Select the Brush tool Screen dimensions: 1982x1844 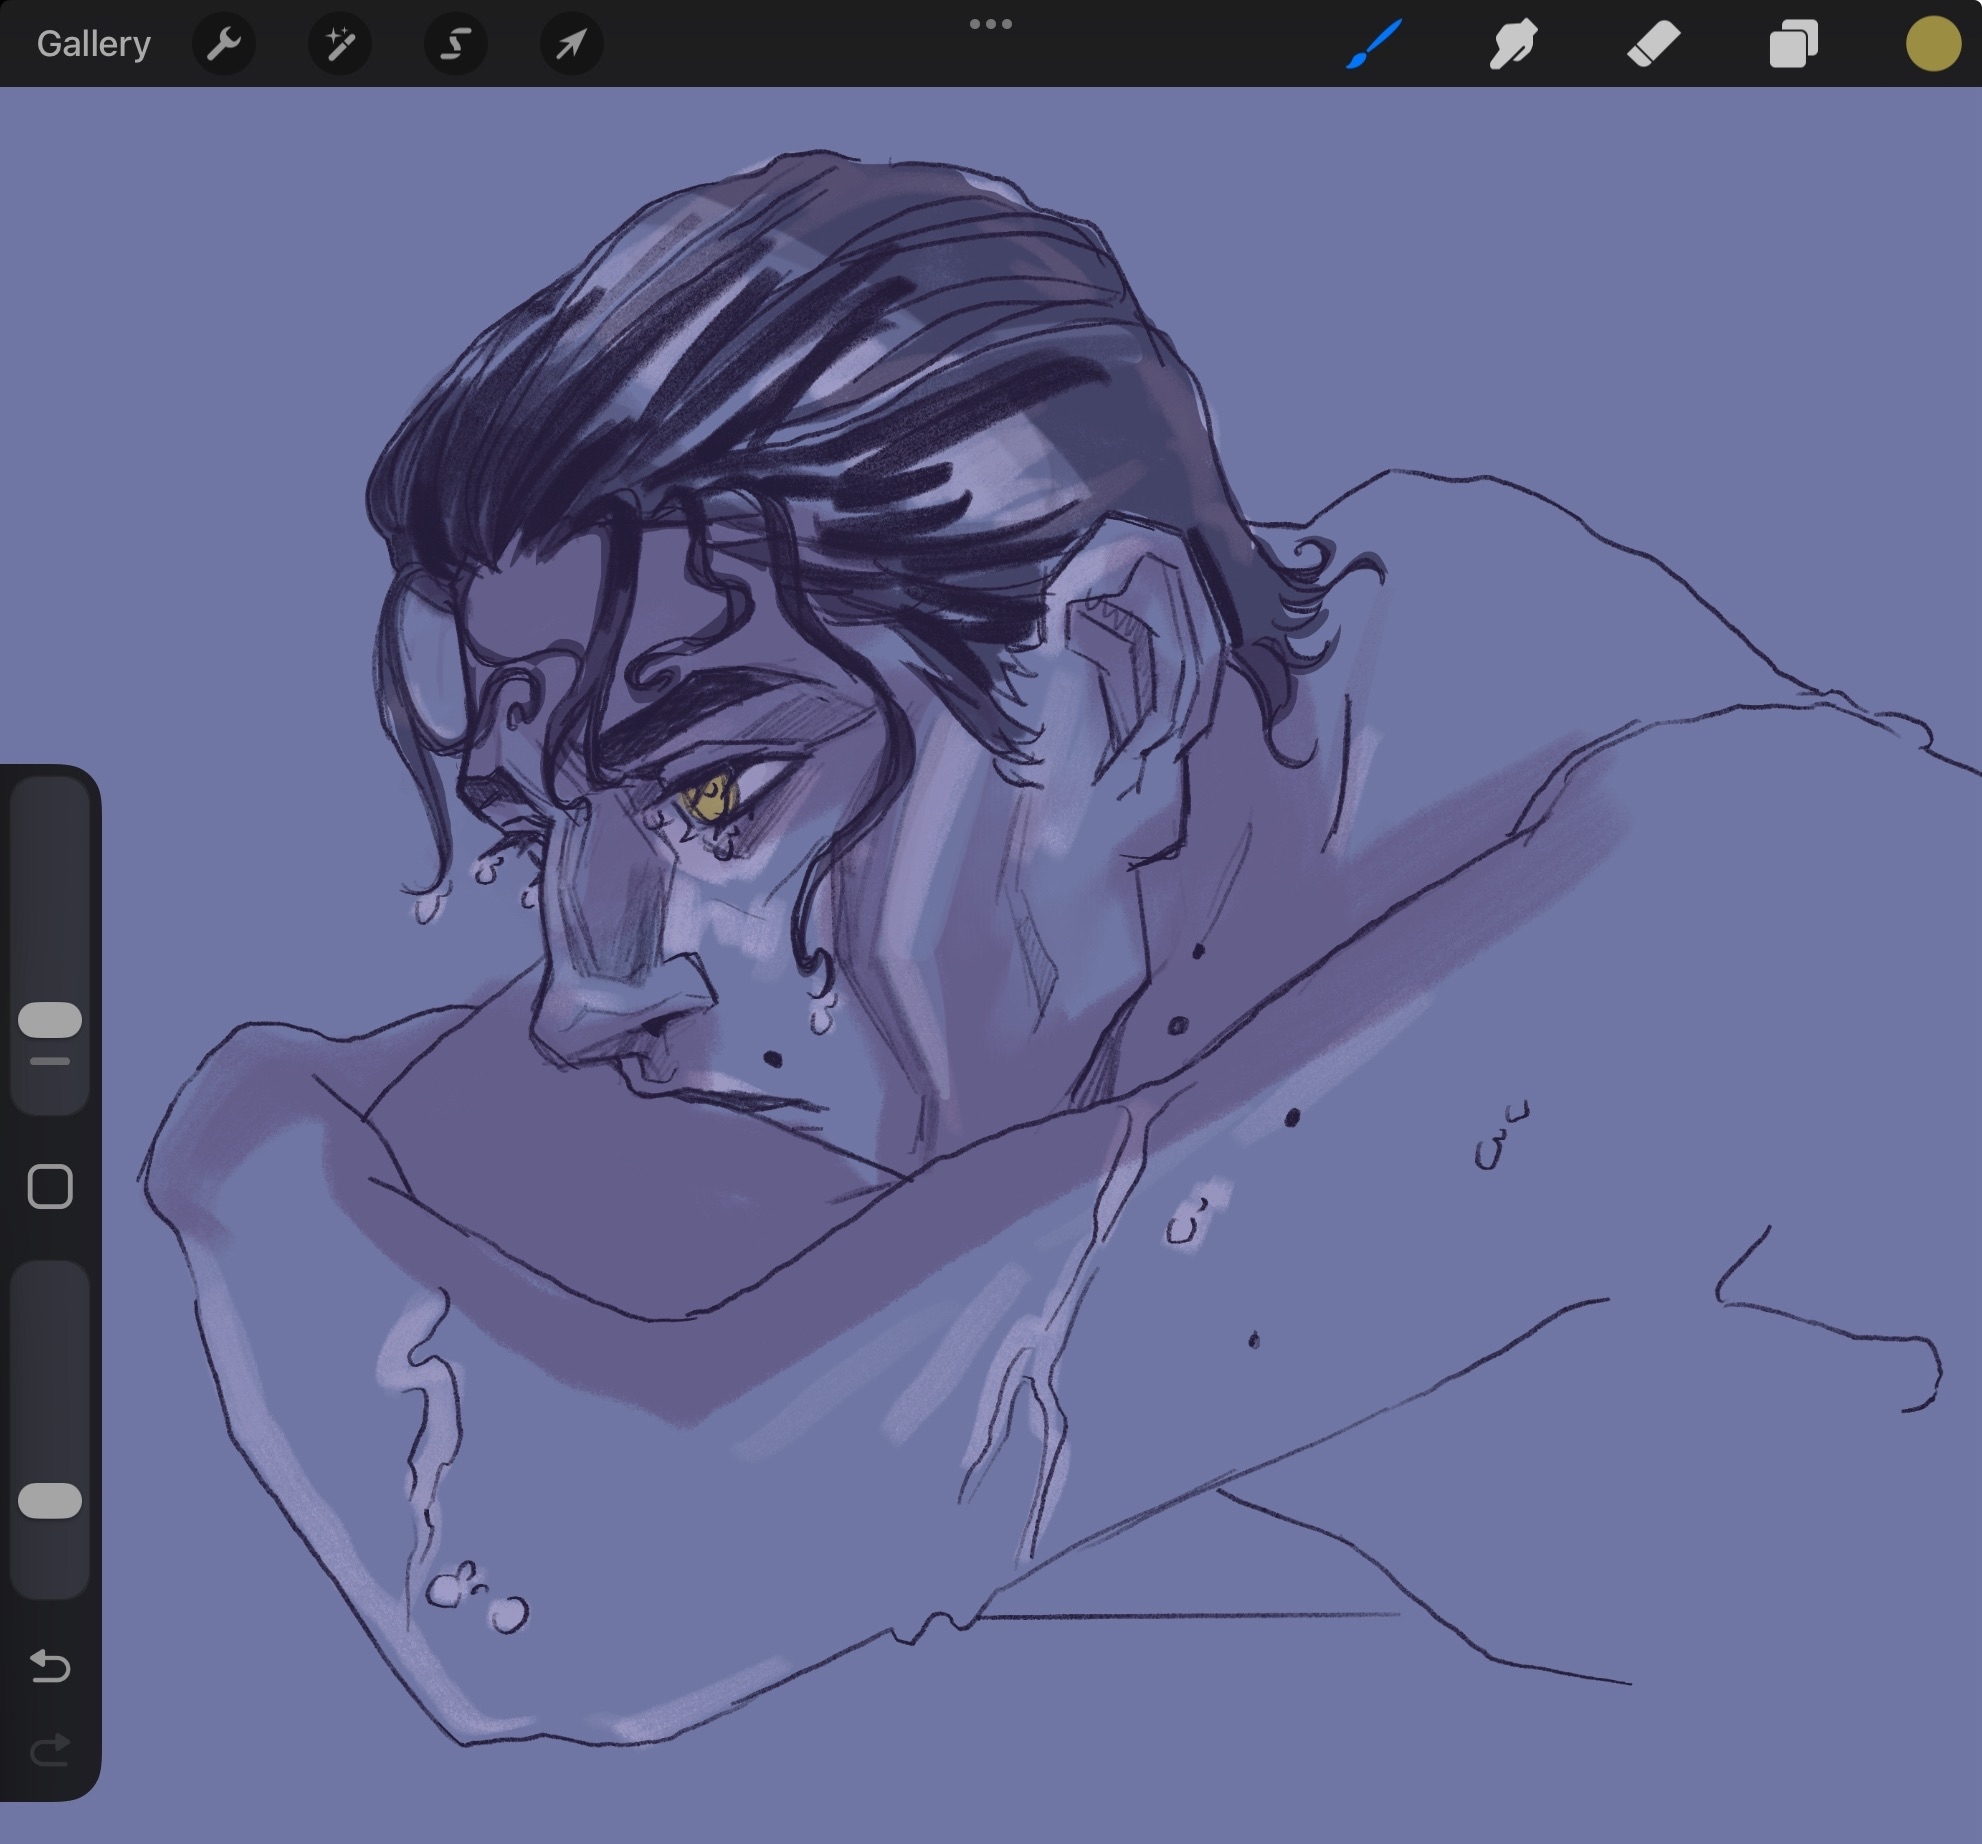pos(1374,44)
